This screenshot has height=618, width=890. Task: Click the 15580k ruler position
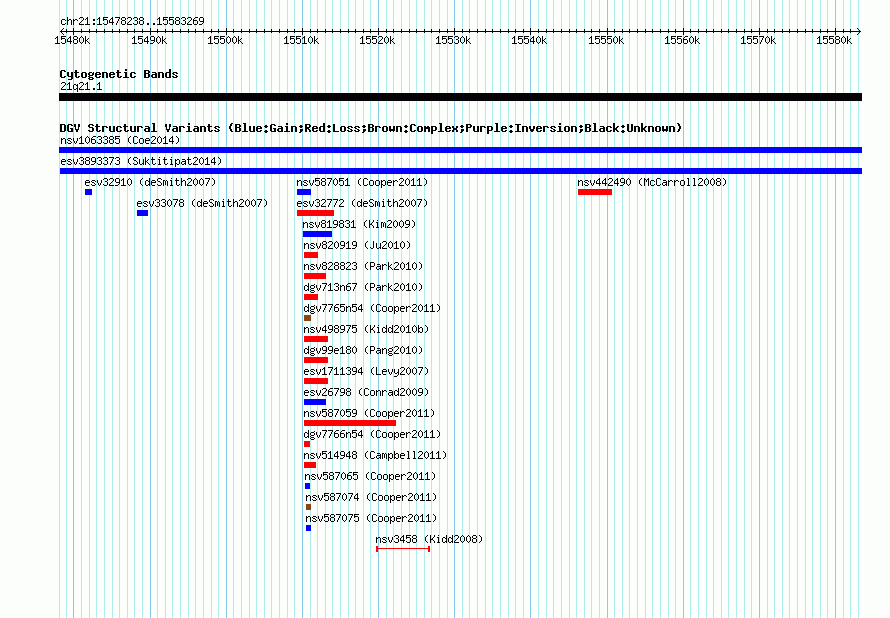tap(834, 40)
